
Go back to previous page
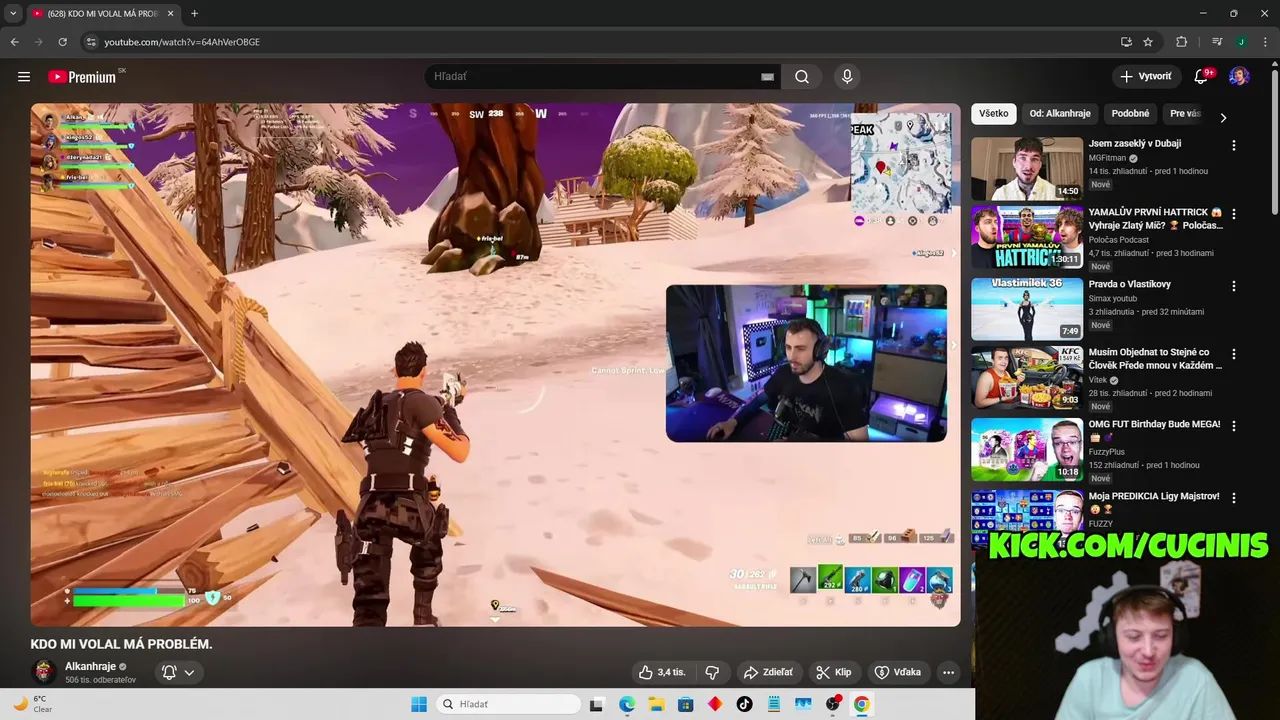(x=14, y=42)
